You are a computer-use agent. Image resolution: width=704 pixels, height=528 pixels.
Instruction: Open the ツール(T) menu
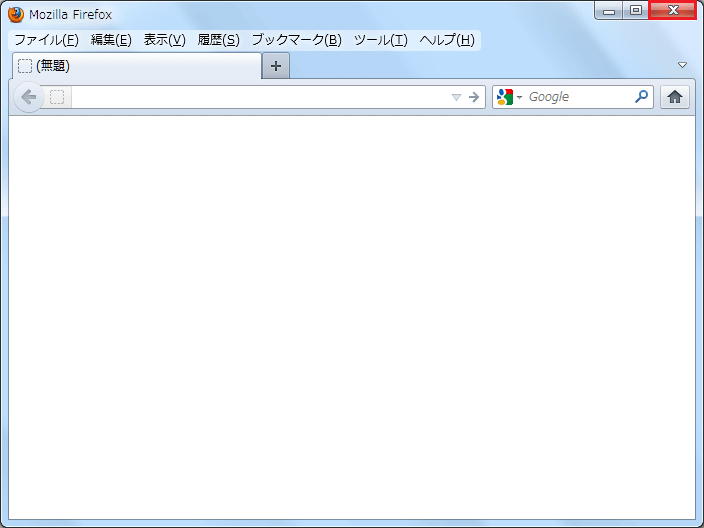click(380, 40)
